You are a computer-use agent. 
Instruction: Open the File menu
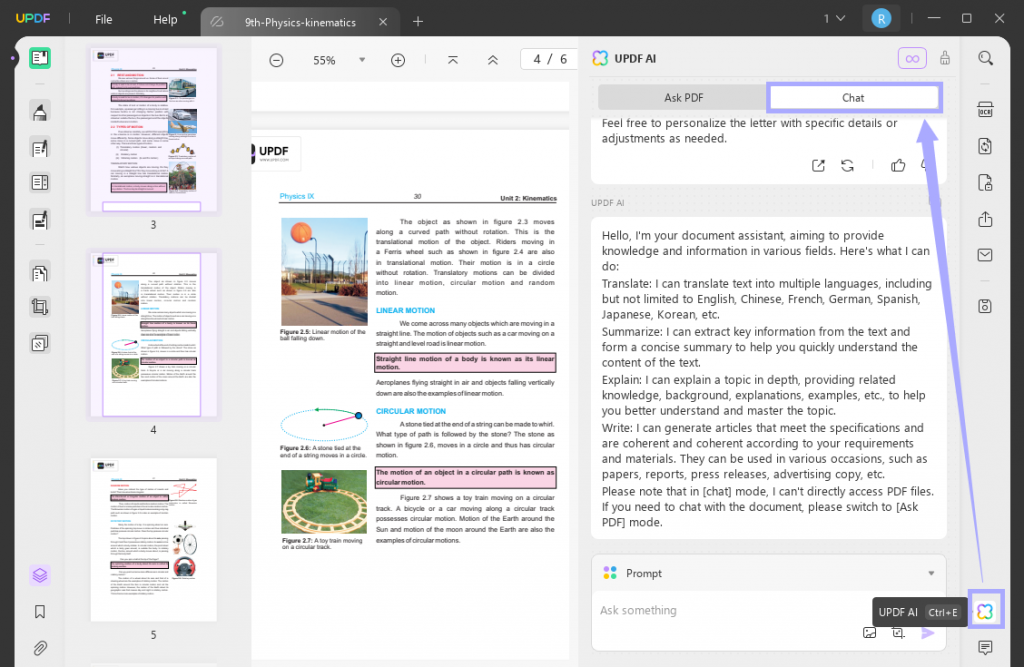pos(104,20)
